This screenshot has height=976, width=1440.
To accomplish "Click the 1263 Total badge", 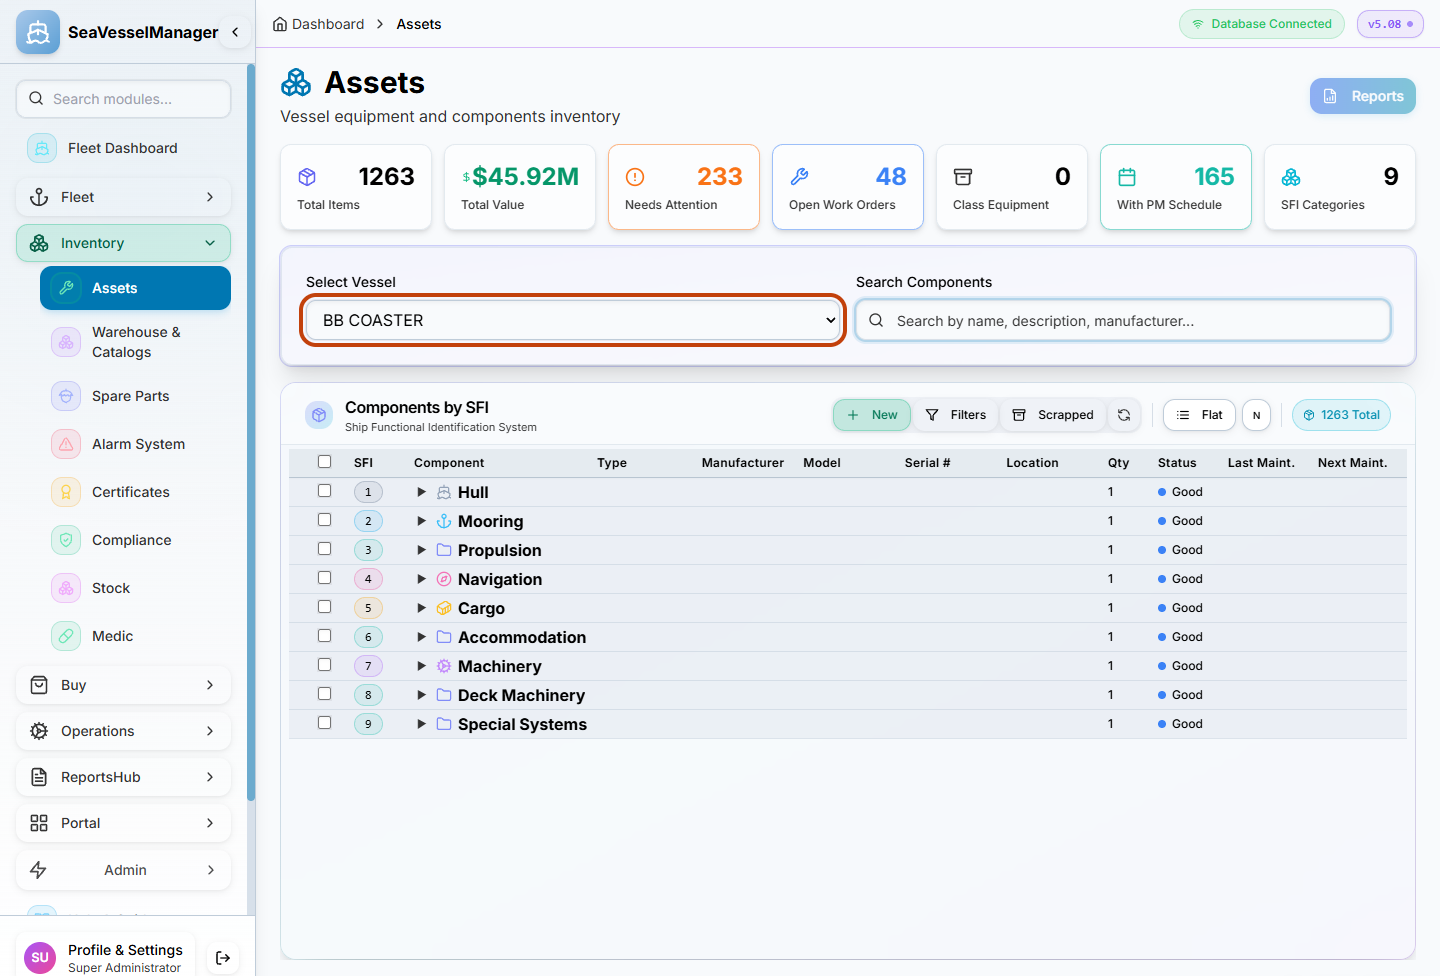I will coord(1341,415).
